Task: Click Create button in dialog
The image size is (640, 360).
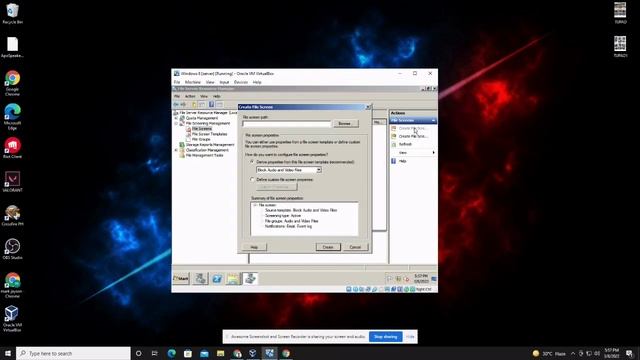Action: coord(328,247)
